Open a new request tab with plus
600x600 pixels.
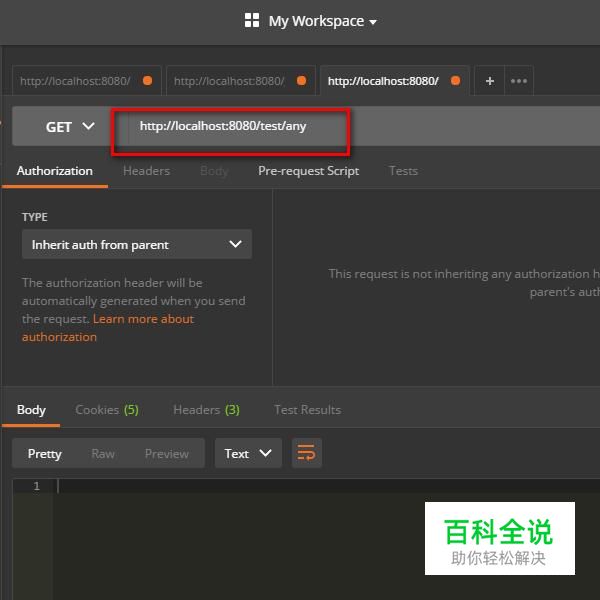pos(489,81)
